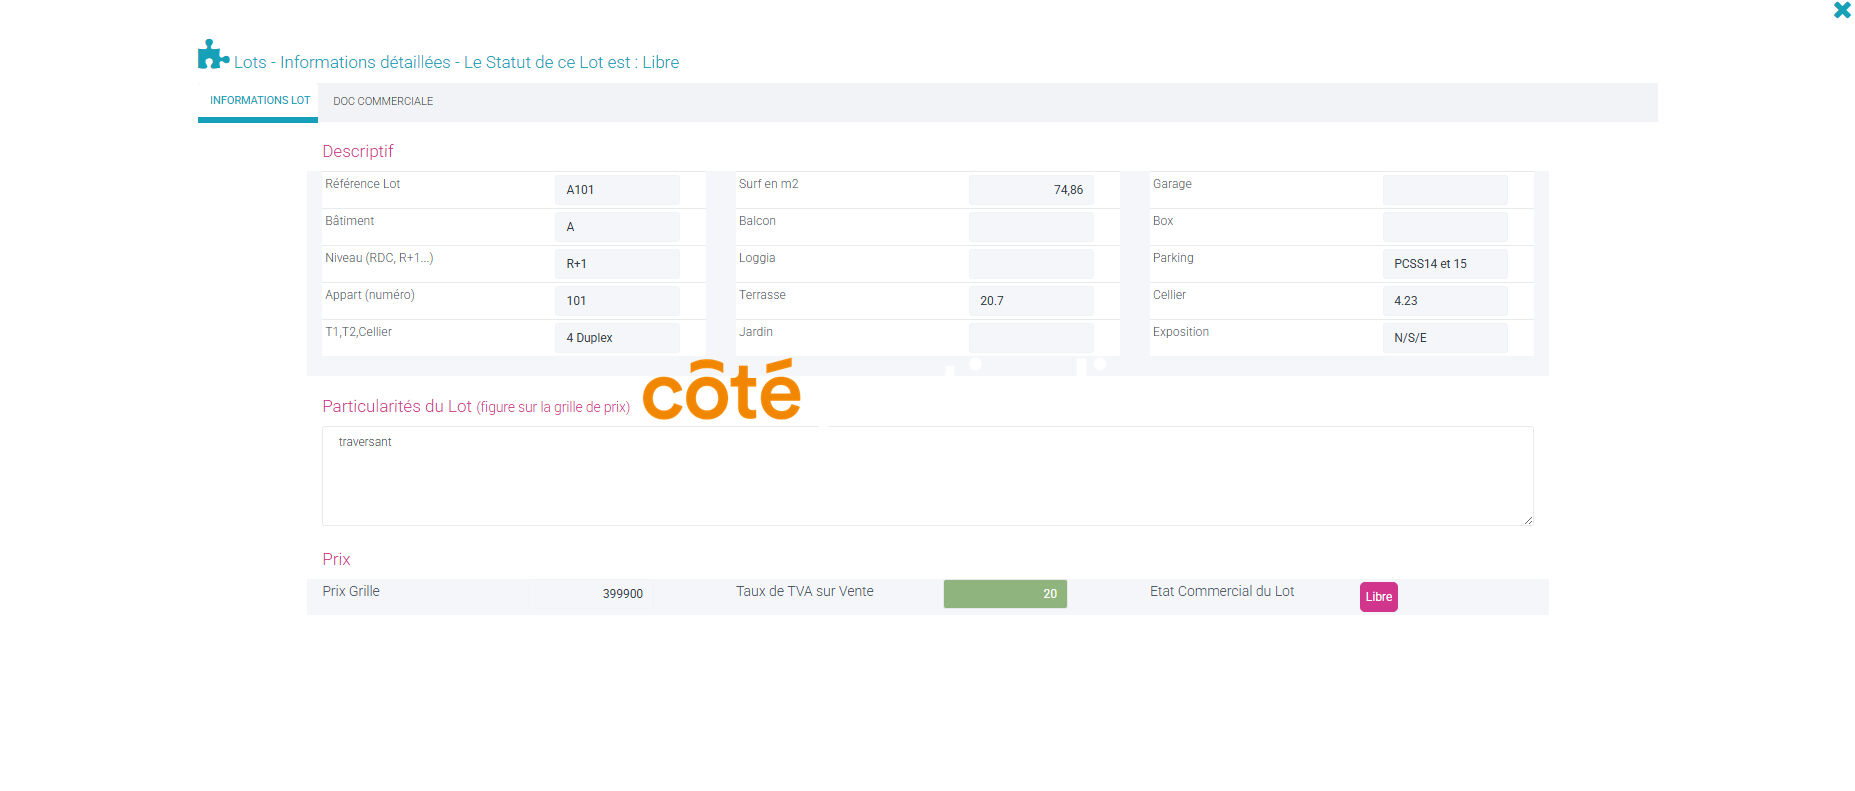
Task: Click the T1,T2,Cellier field with 4 Duplex
Action: pos(617,338)
